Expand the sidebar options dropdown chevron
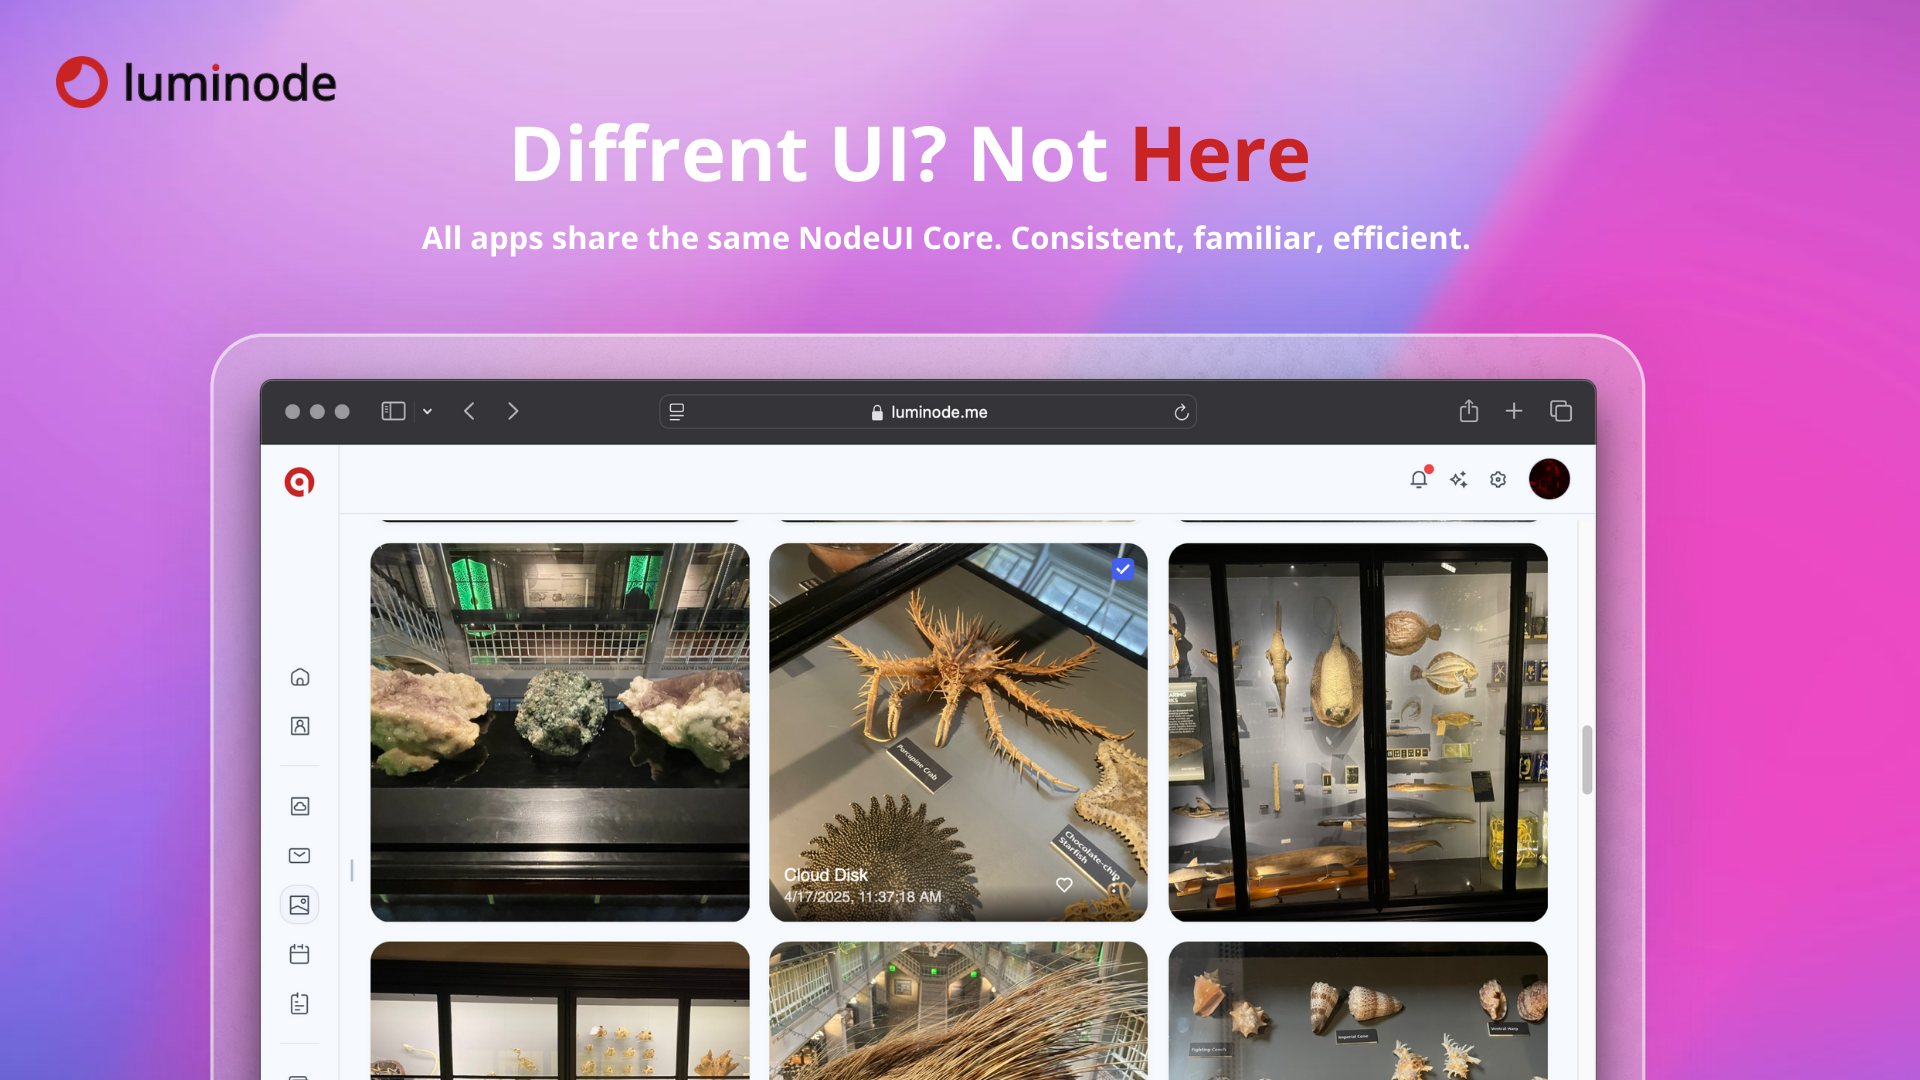Screen dimensions: 1920x1080 coord(427,412)
